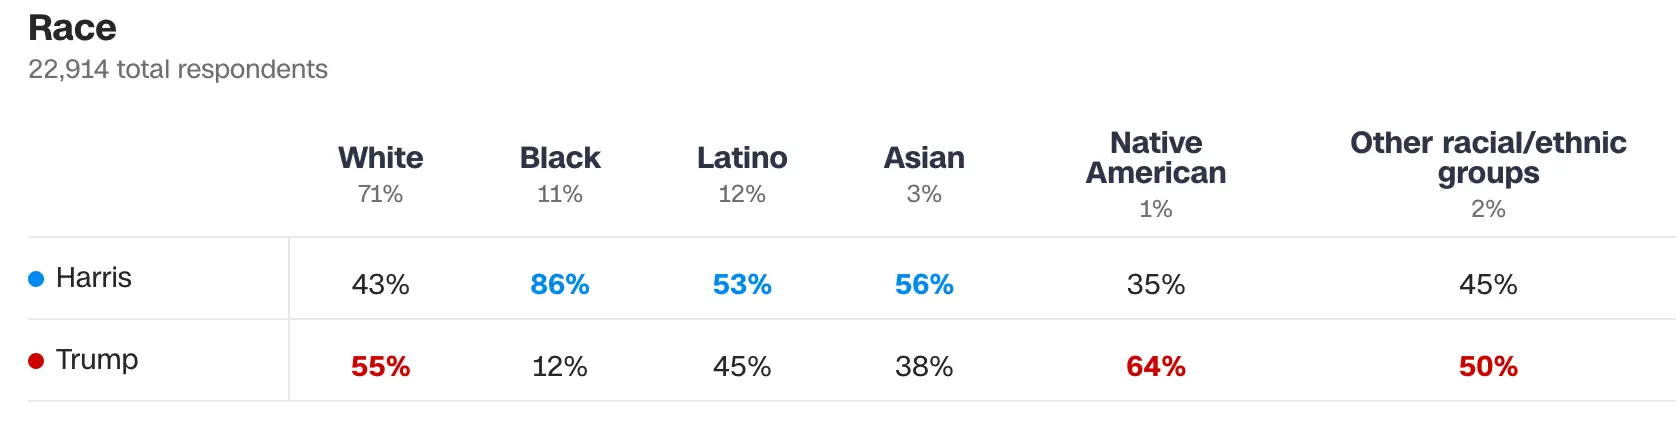1676x430 pixels.
Task: Click Trump's 55% value for White voters
Action: (x=380, y=367)
